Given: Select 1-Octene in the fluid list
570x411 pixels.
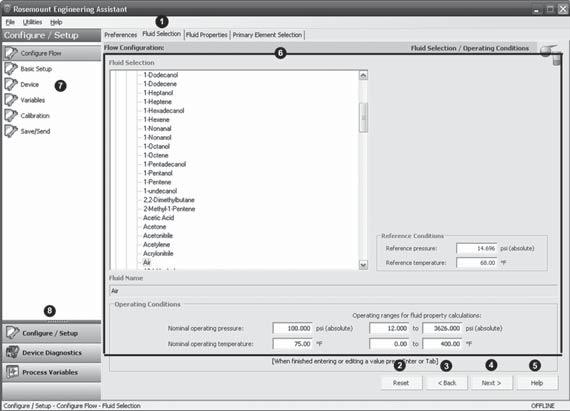Looking at the screenshot, I should 156,155.
